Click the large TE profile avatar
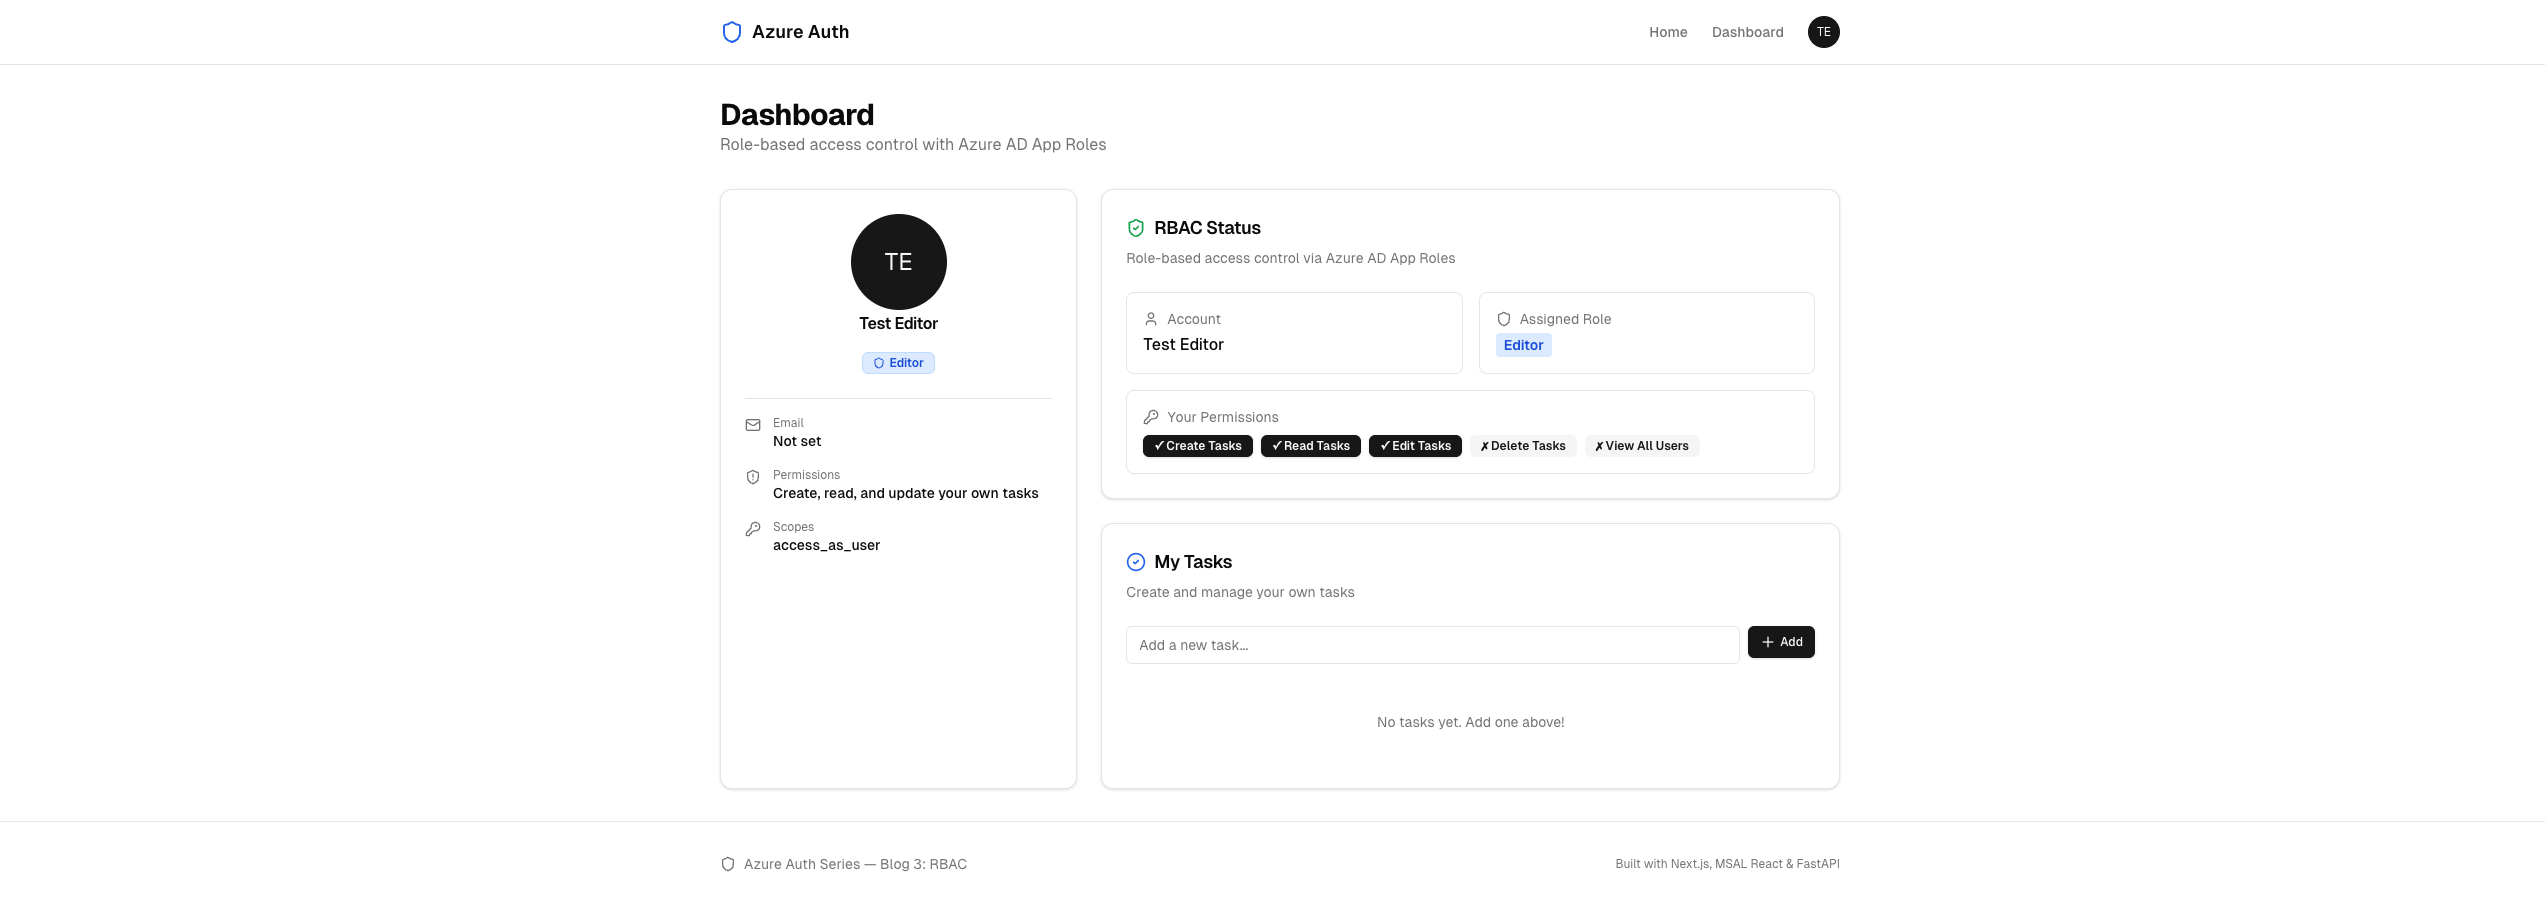This screenshot has height=906, width=2545. coord(898,262)
